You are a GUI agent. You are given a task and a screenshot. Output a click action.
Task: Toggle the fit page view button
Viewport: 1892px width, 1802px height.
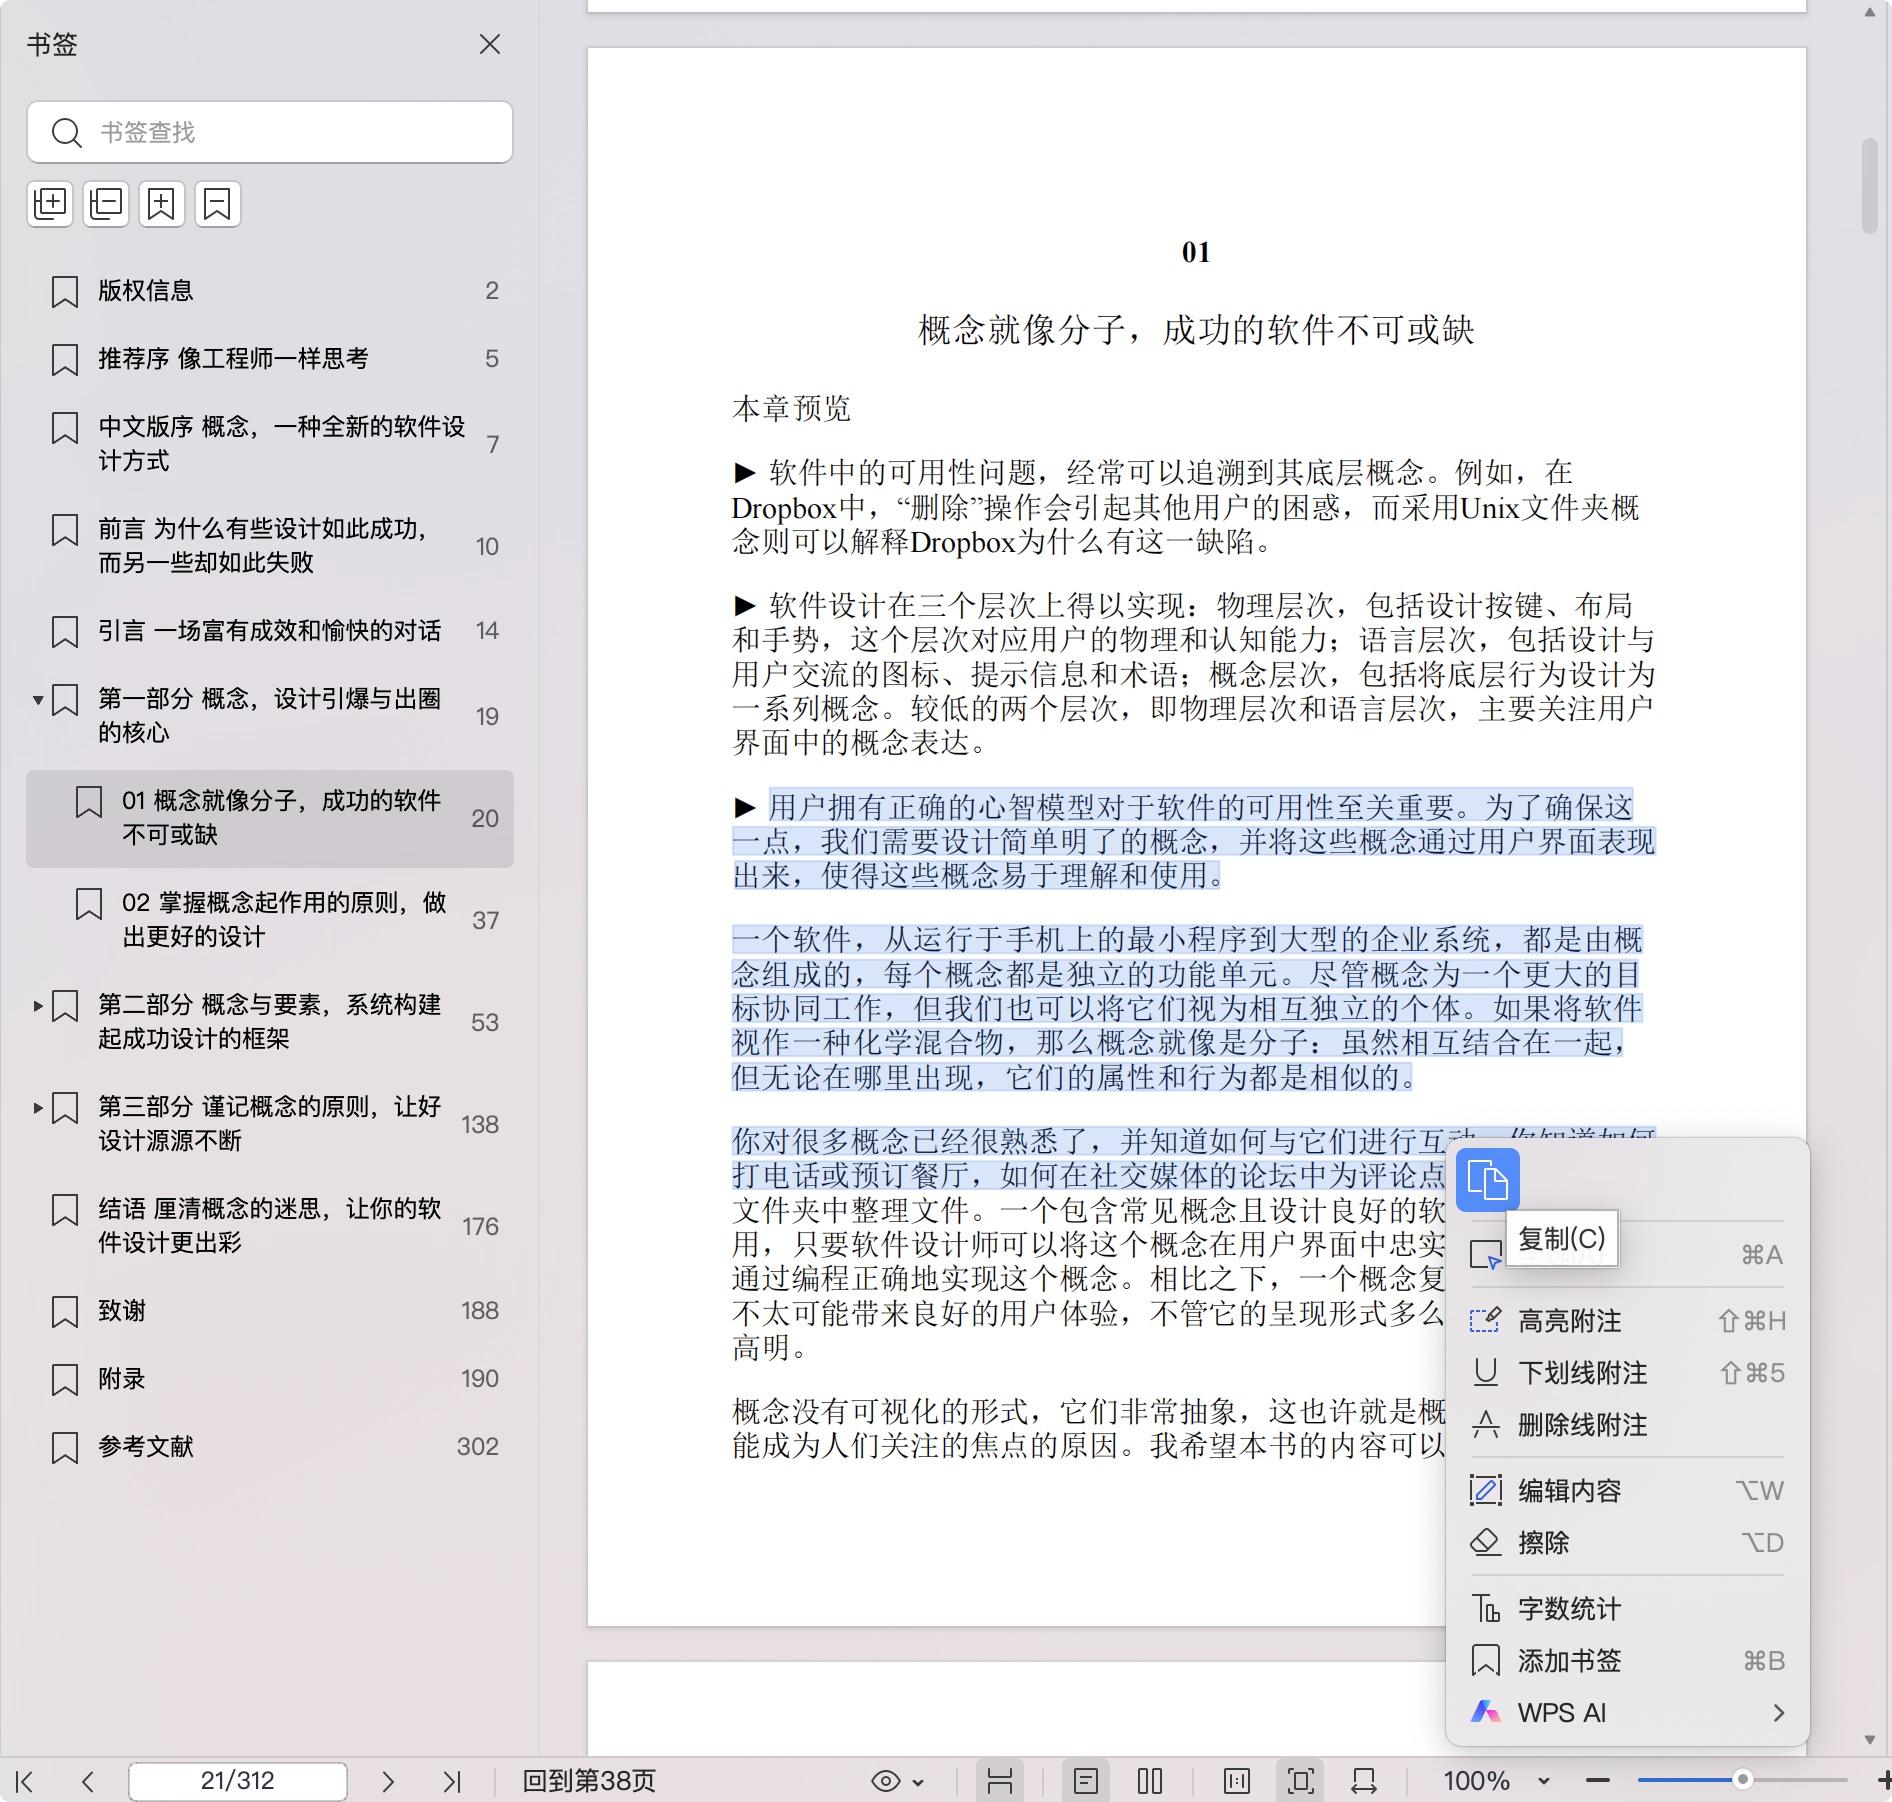pos(1300,1781)
